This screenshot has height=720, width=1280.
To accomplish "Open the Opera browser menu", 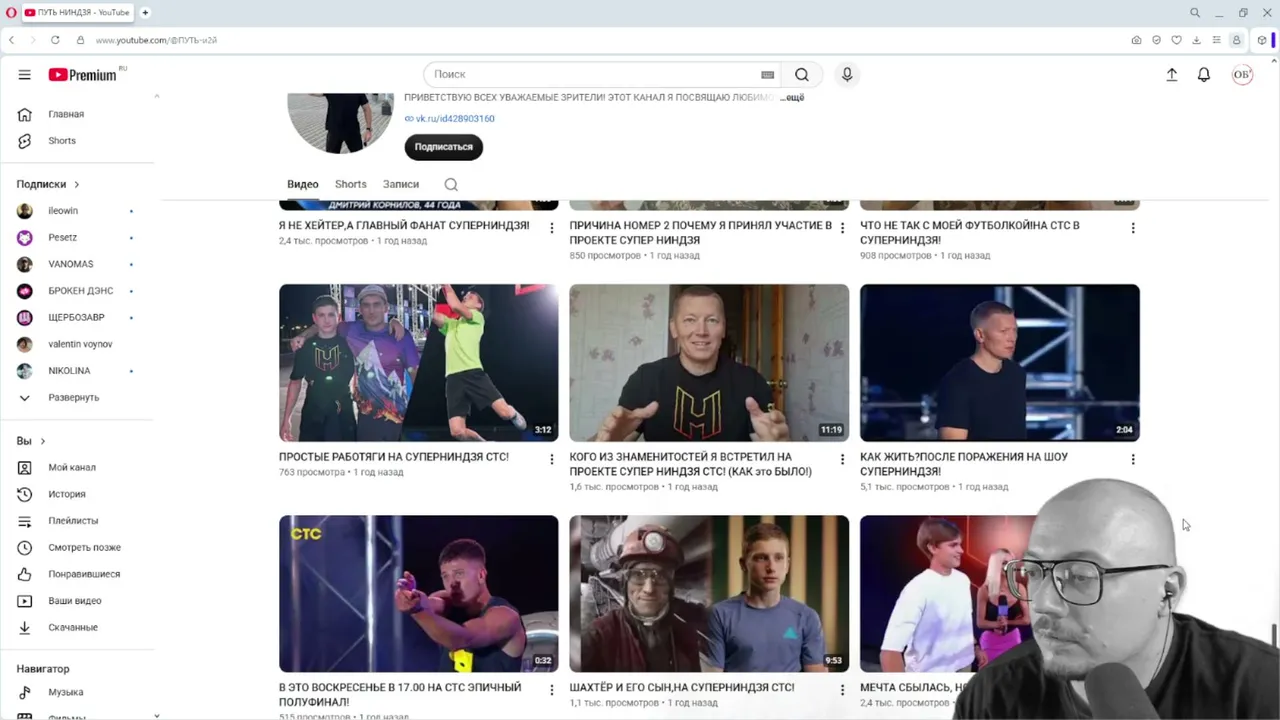I will click(11, 12).
